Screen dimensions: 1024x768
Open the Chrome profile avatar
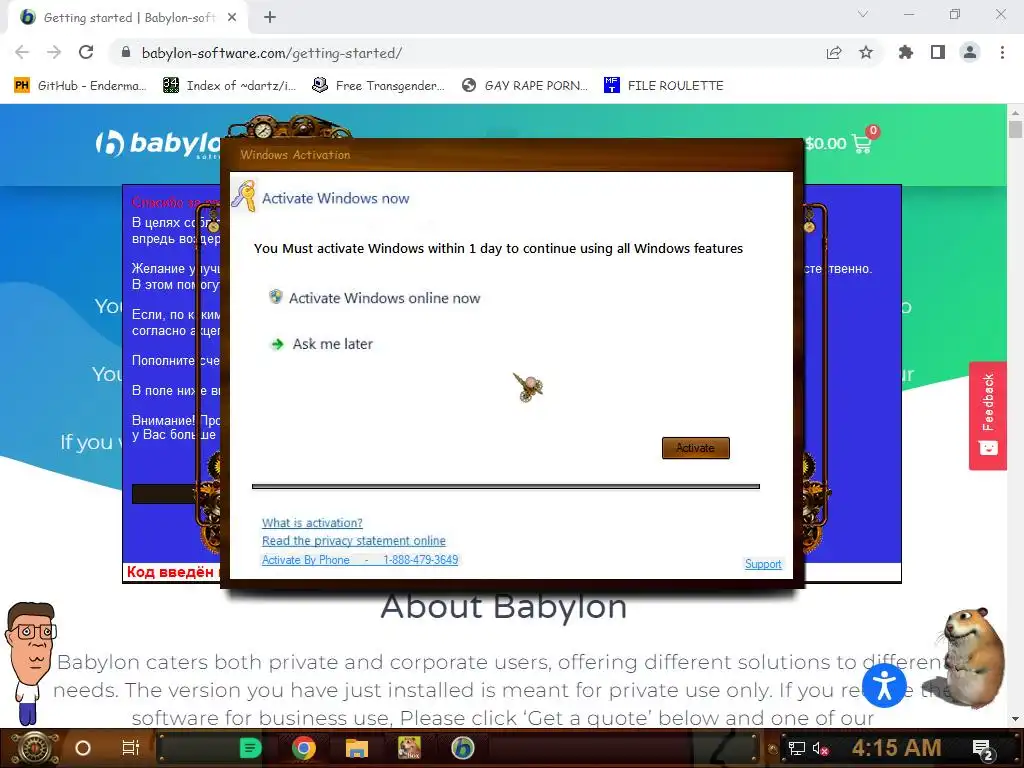coord(970,52)
